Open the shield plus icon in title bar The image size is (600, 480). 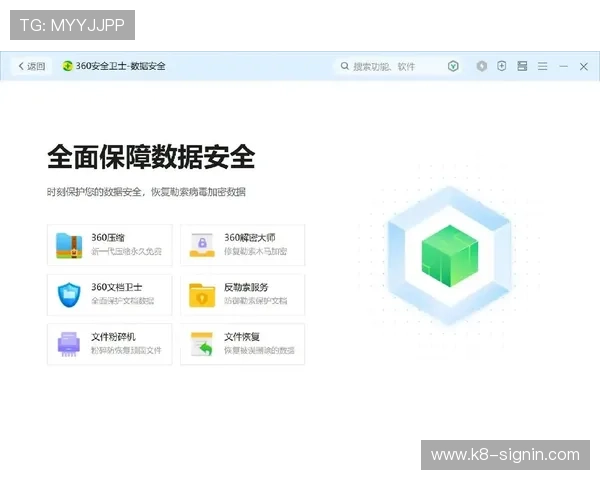click(501, 66)
